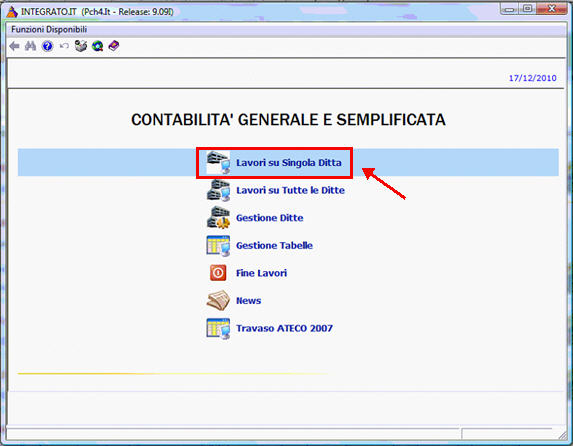This screenshot has width=573, height=446.
Task: Click the Gestione Tabelle table icon
Action: coord(218,245)
